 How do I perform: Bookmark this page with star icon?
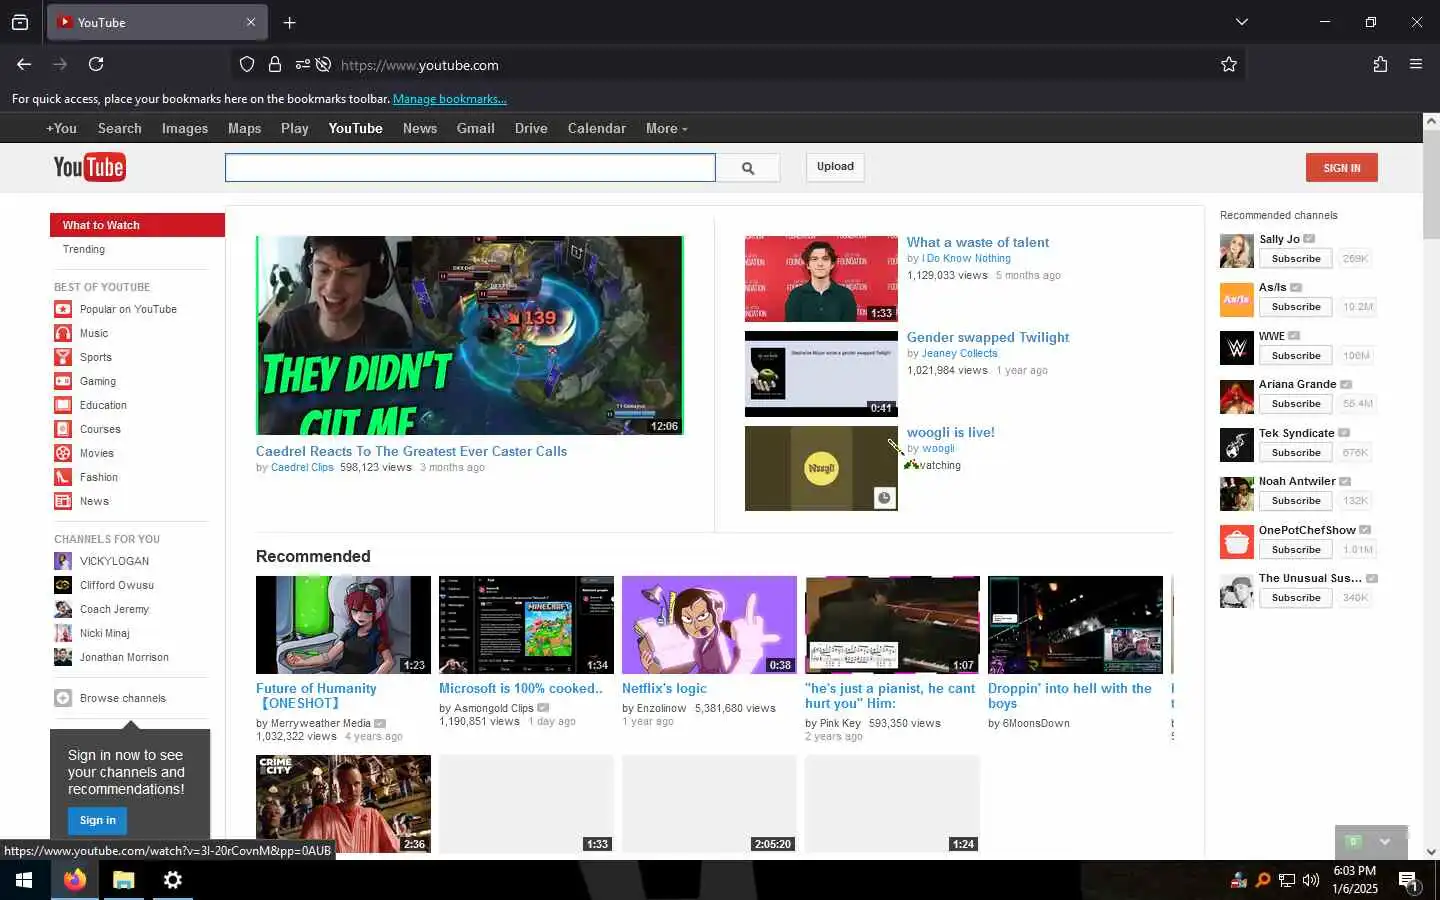pos(1229,64)
